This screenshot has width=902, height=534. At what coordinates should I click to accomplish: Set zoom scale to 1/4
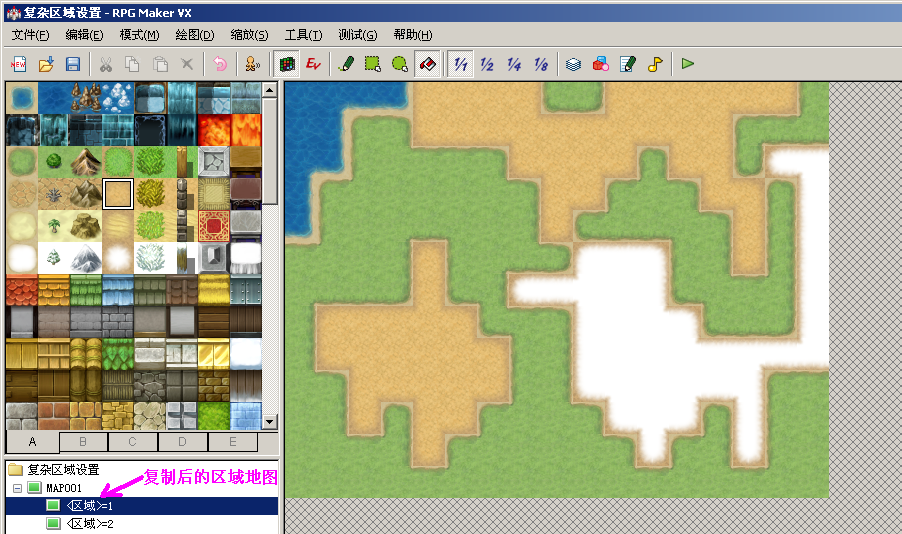pyautogui.click(x=514, y=64)
